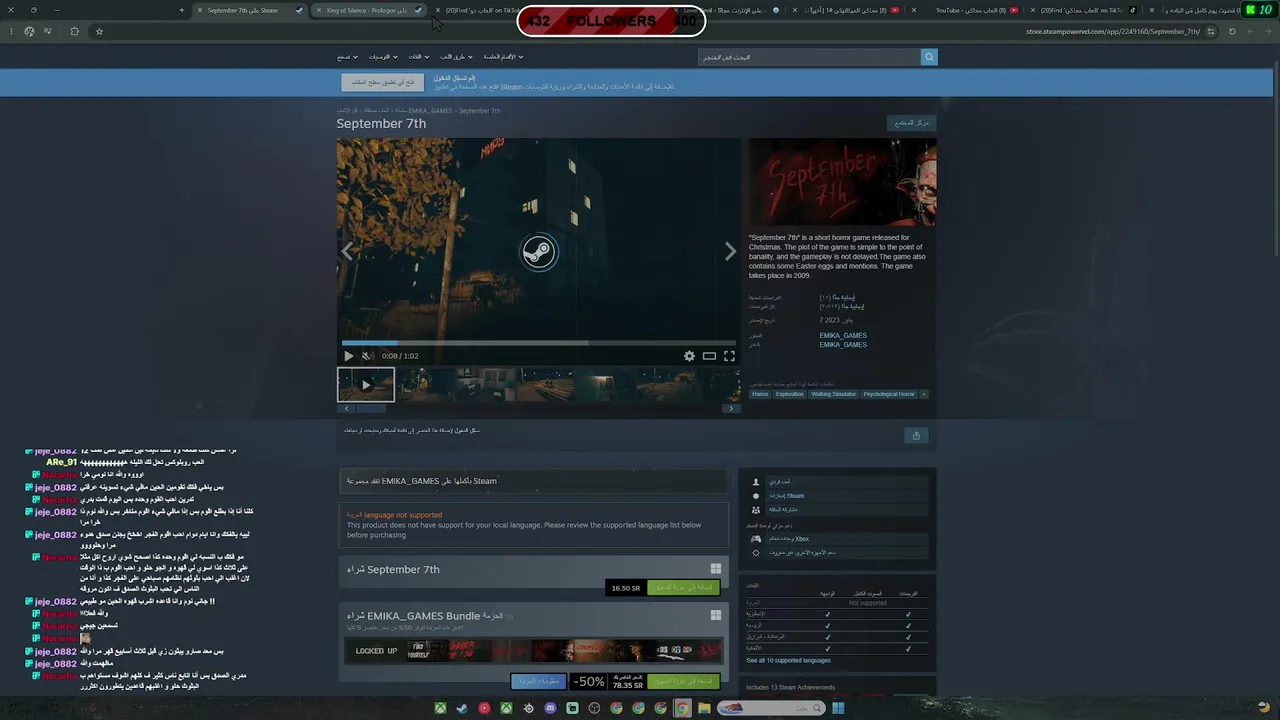Open File Explorer from taskbar
1280x720 pixels.
point(704,708)
